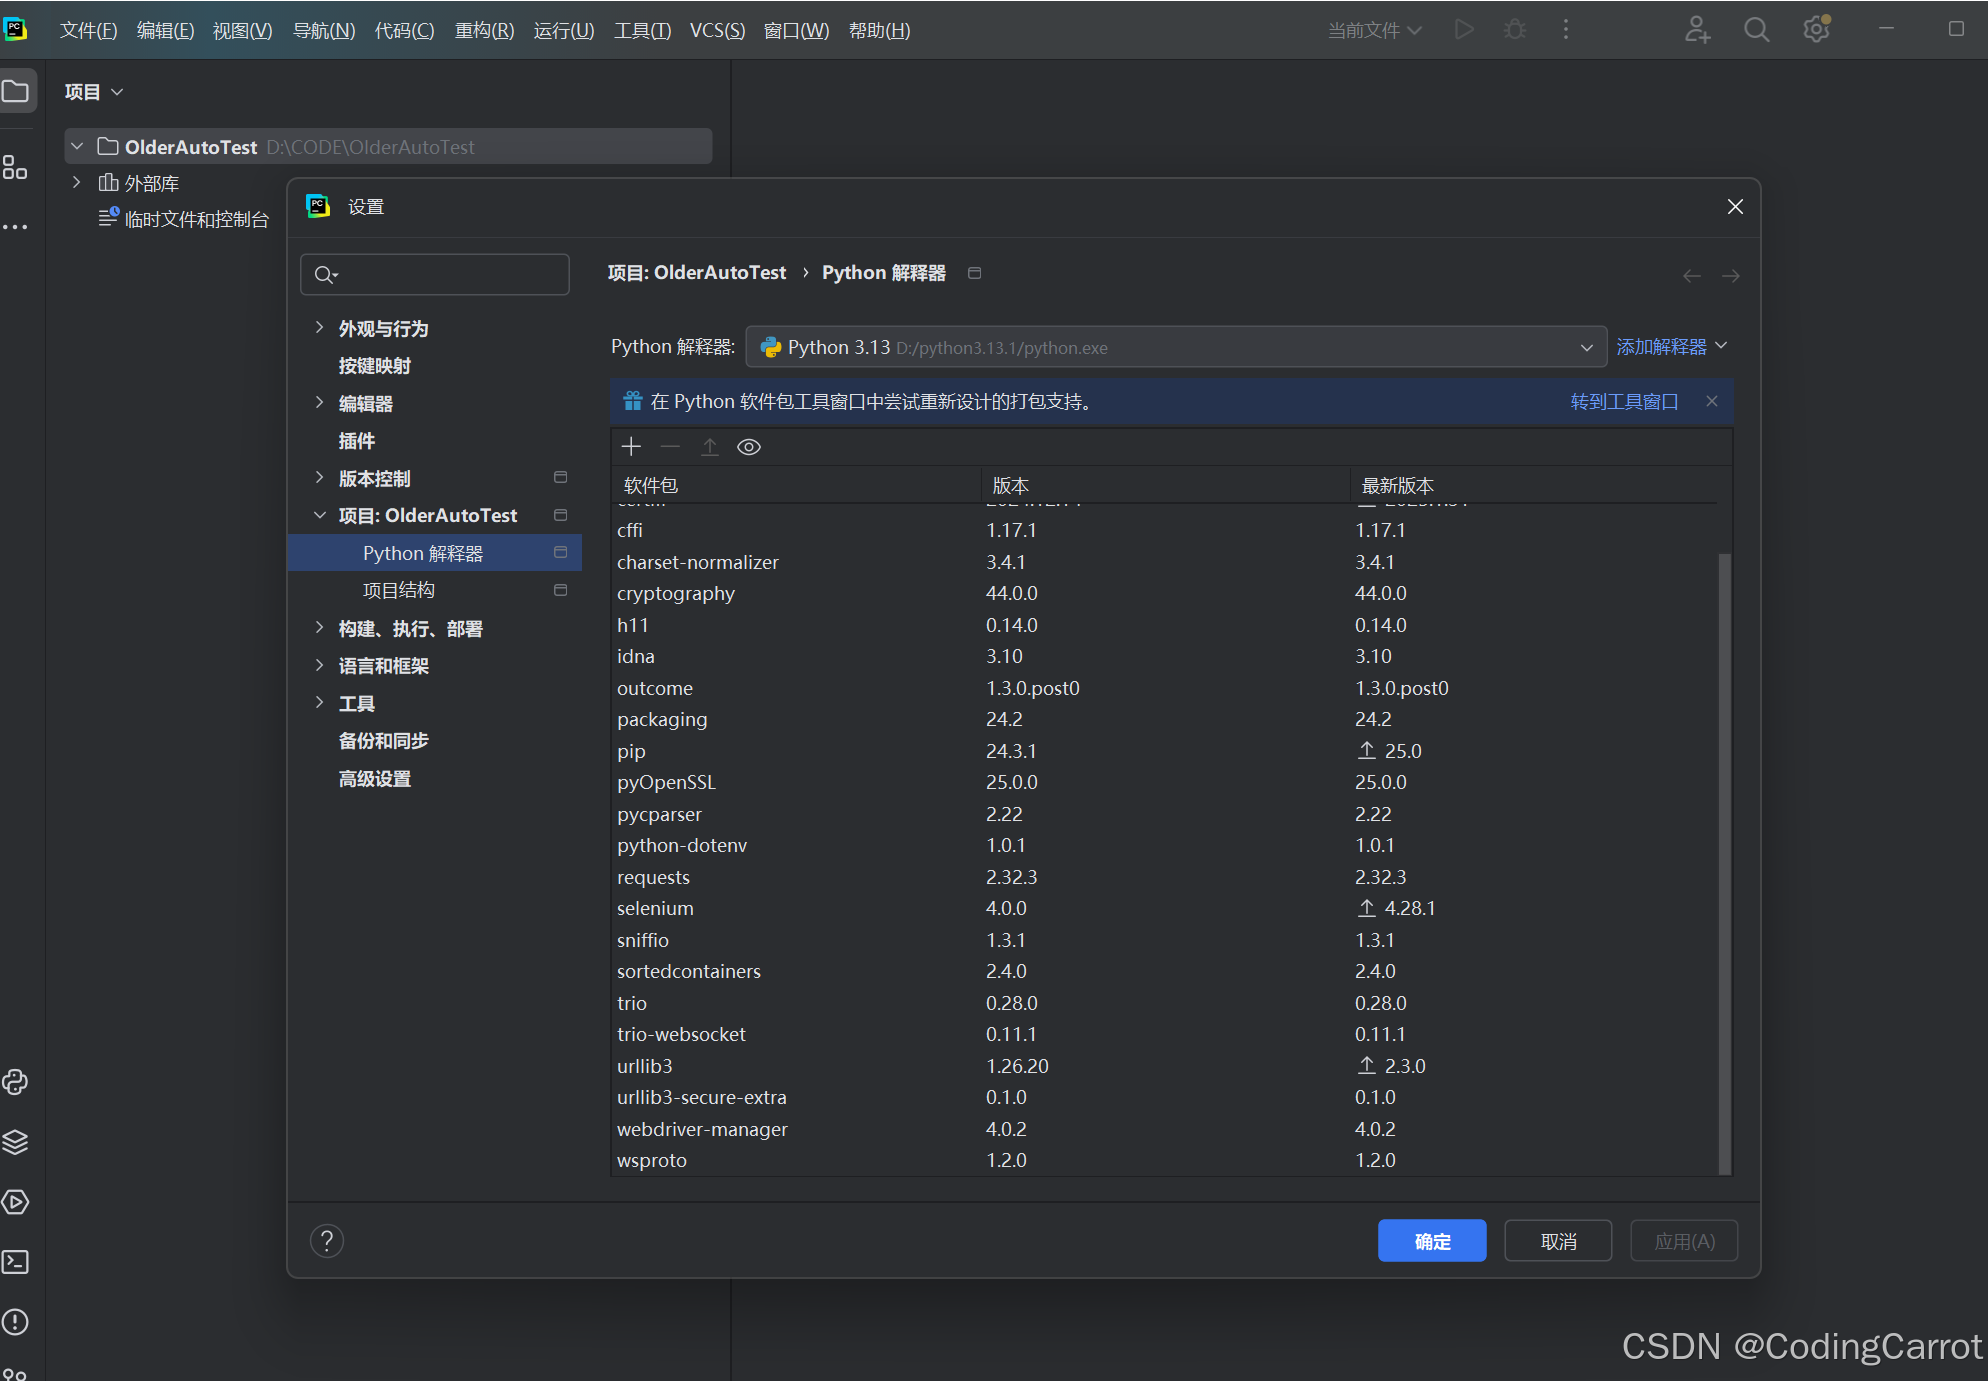Screen dimensions: 1988x1381
Task: Open the Help menu
Action: point(879,30)
